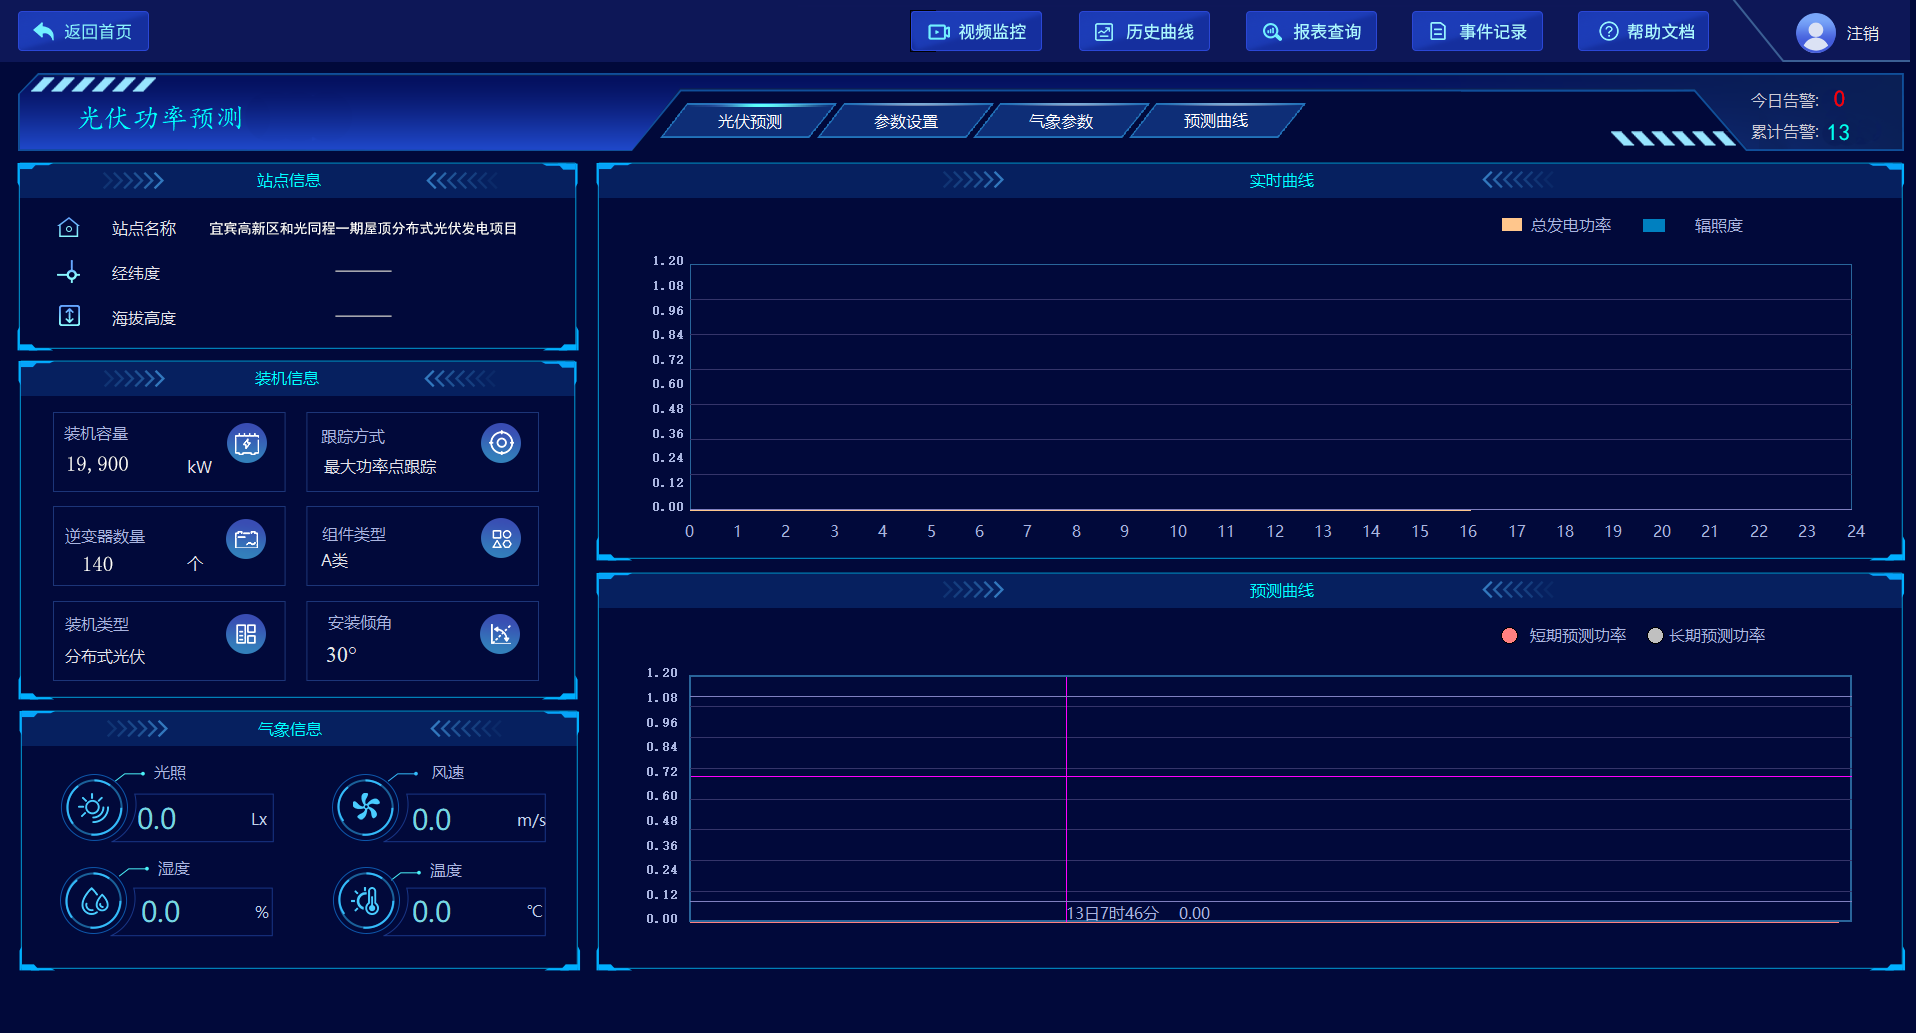Click the 装机容量 capacity icon
Viewport: 1916px width, 1034px height.
(x=247, y=444)
